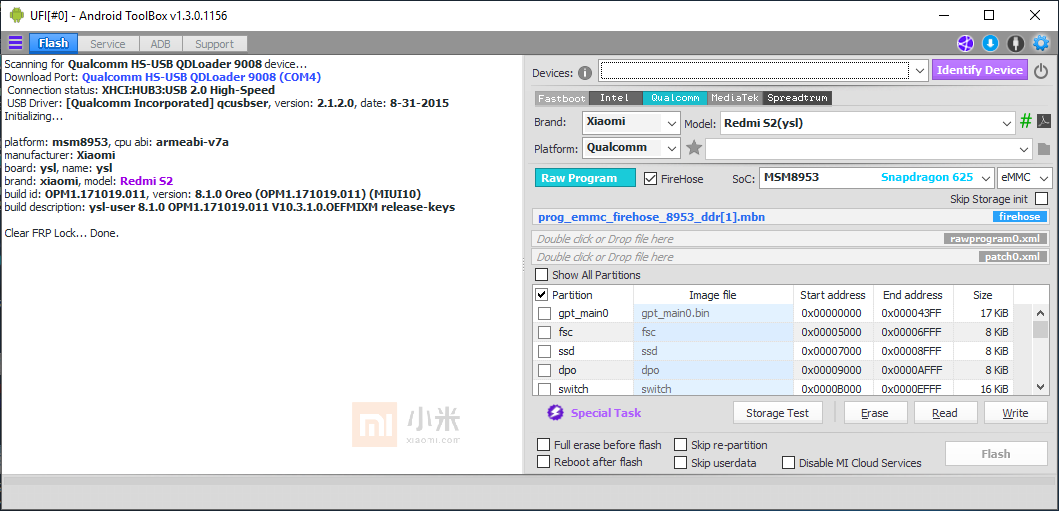The image size is (1059, 511).
Task: Check the ssd partition checkbox
Action: coord(544,351)
